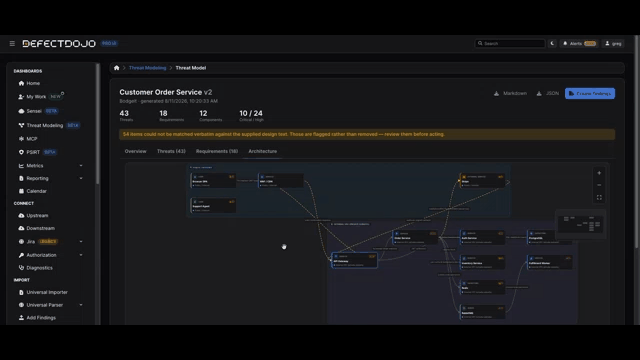Open Sensei in the sidebar
Image resolution: width=640 pixels, height=360 pixels.
coord(34,111)
